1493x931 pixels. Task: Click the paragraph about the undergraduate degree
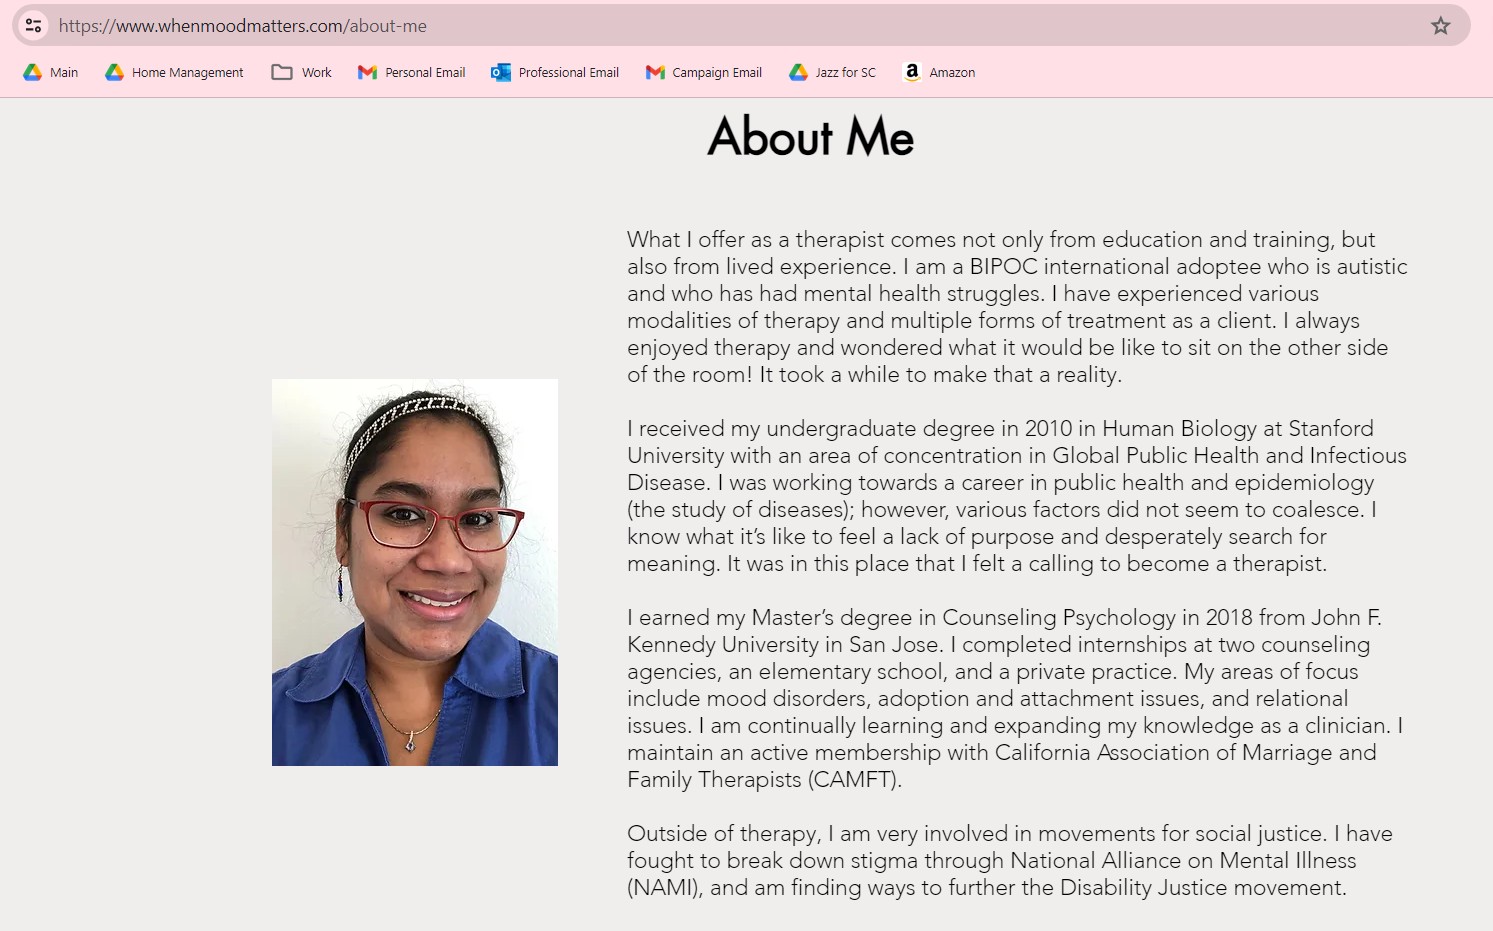(x=1015, y=496)
